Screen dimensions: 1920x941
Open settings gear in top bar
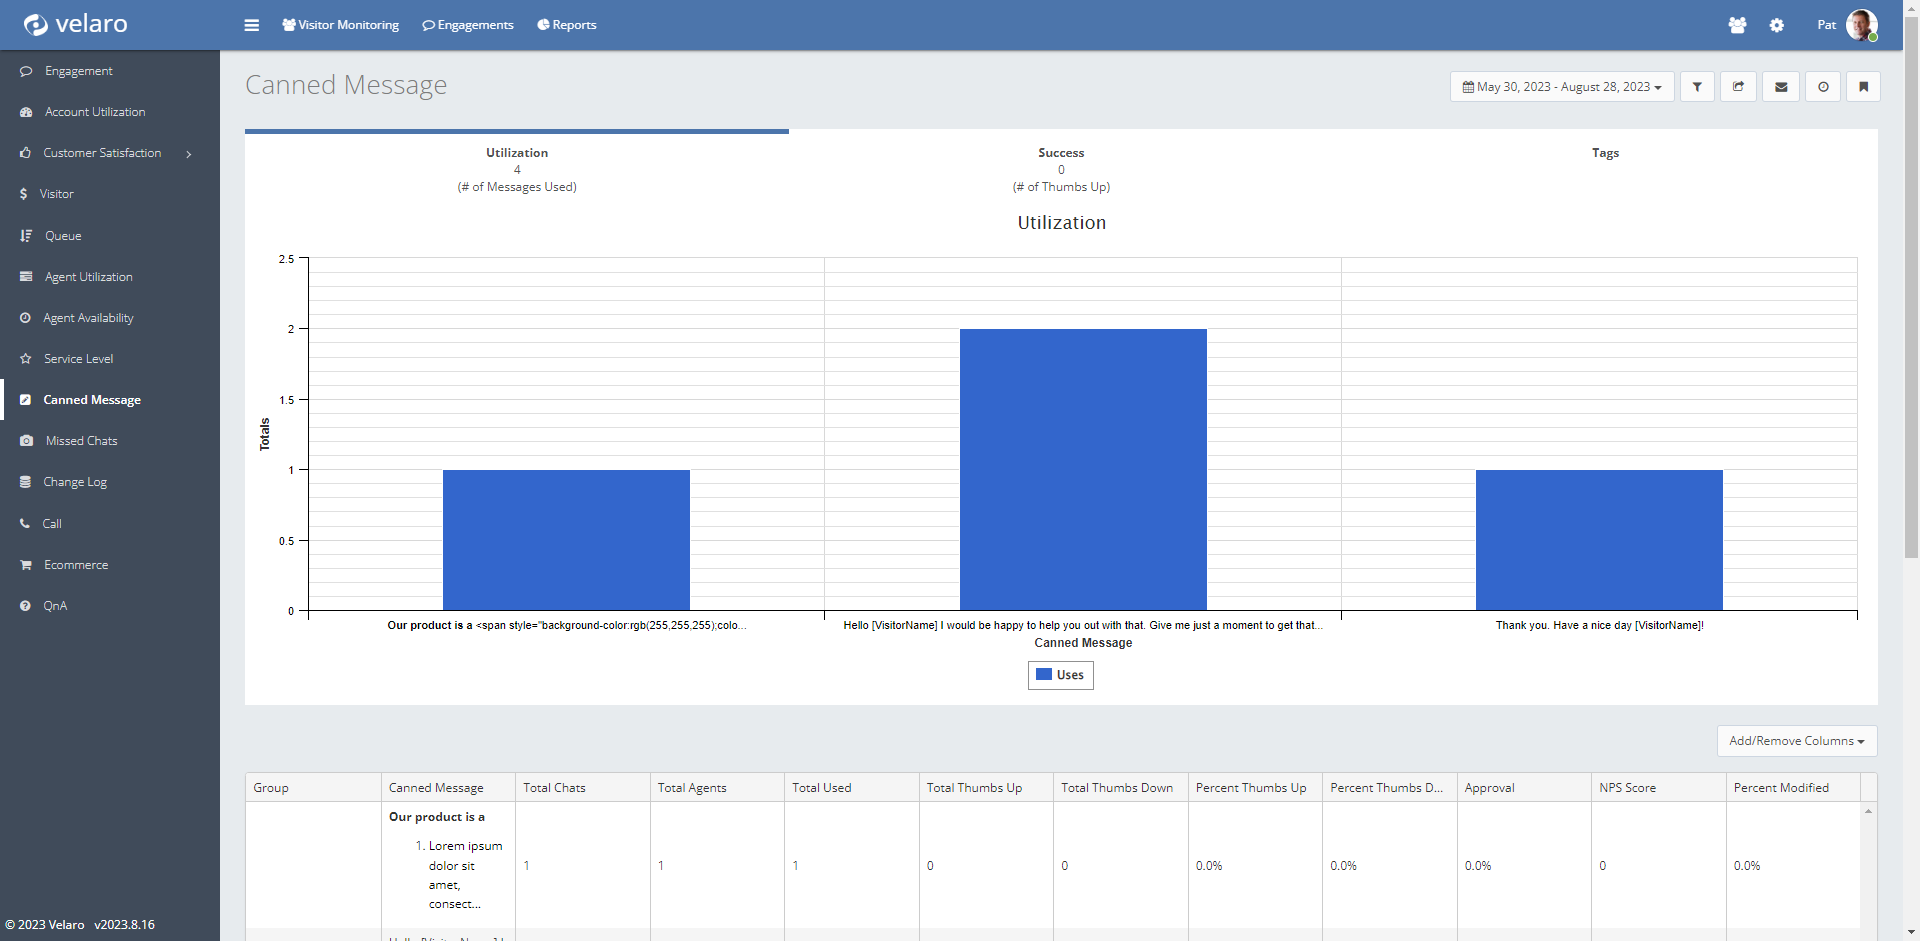[1776, 25]
